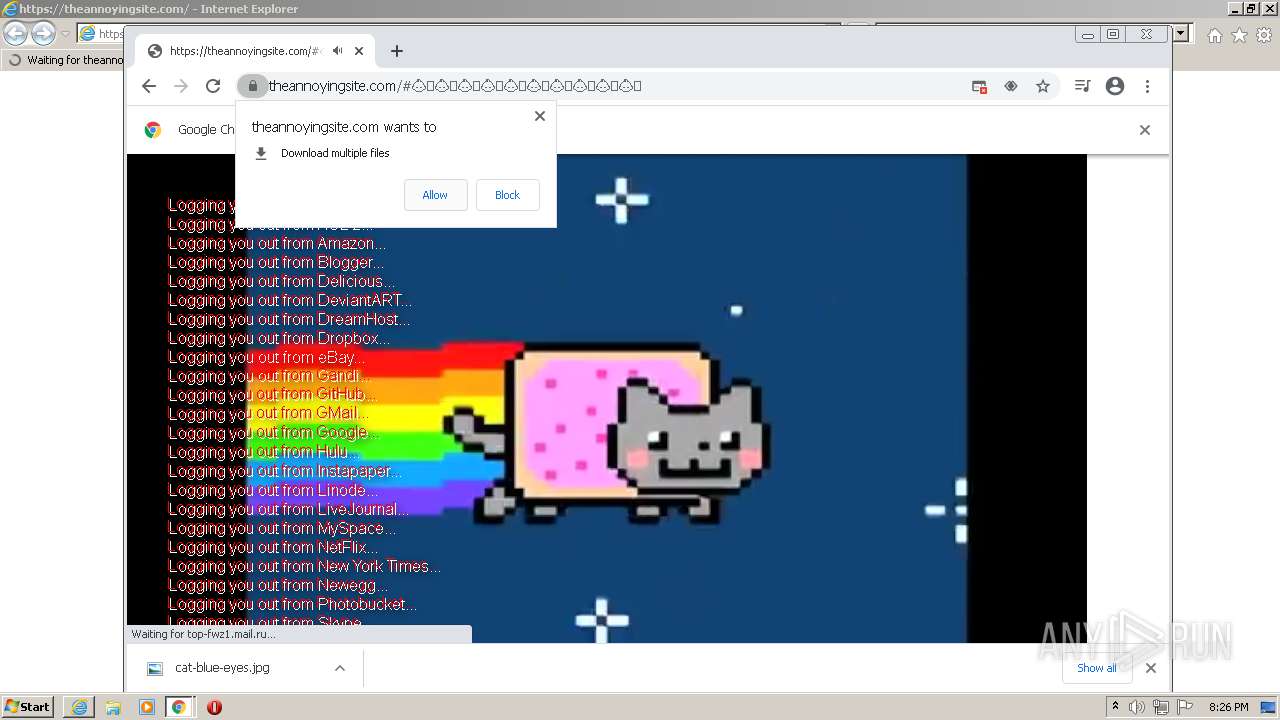This screenshot has width=1280, height=720.
Task: Open Internet Explorer Home icon
Action: (x=1214, y=35)
